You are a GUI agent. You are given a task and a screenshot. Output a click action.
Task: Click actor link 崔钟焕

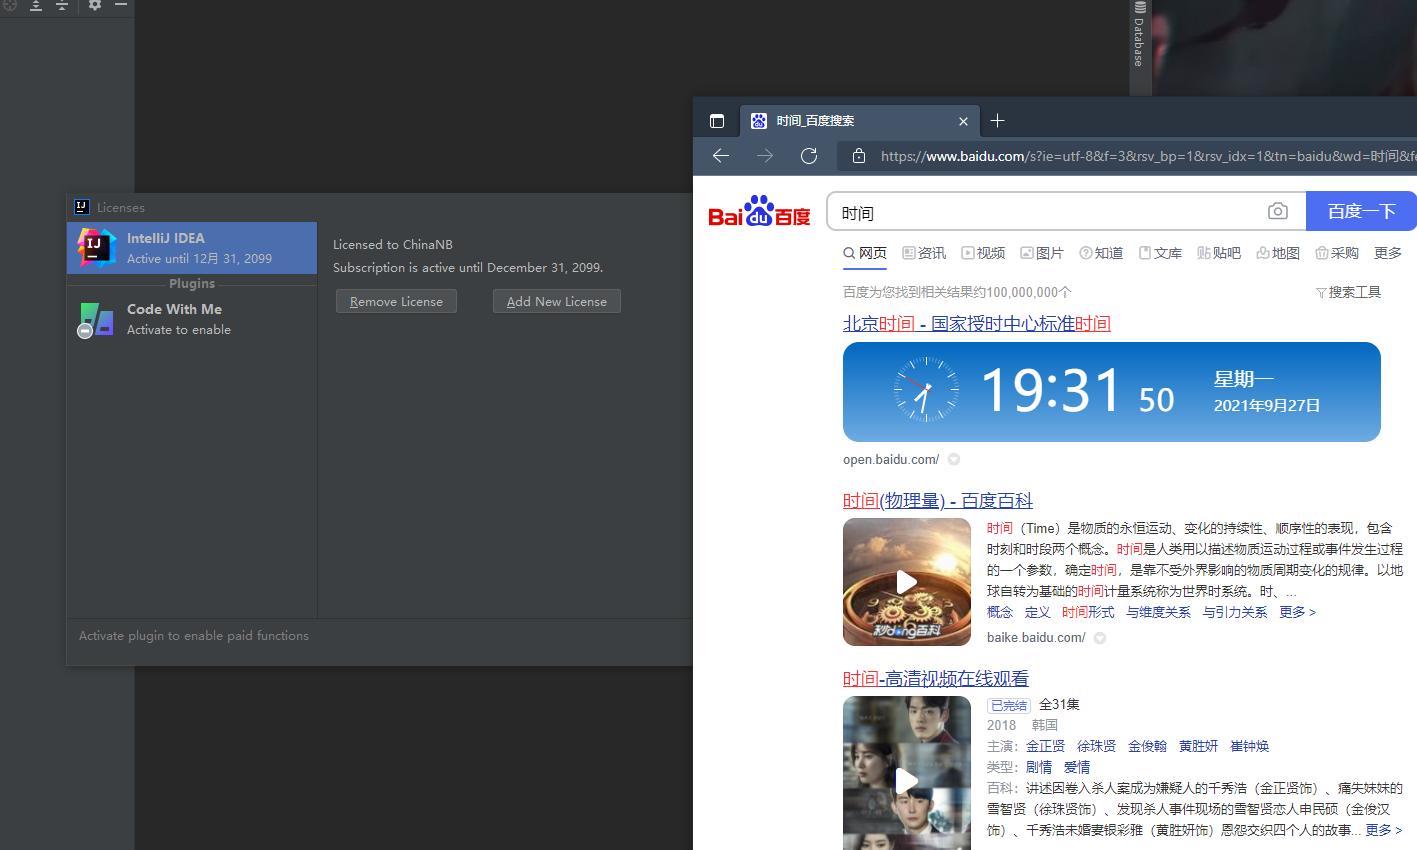tap(1249, 746)
